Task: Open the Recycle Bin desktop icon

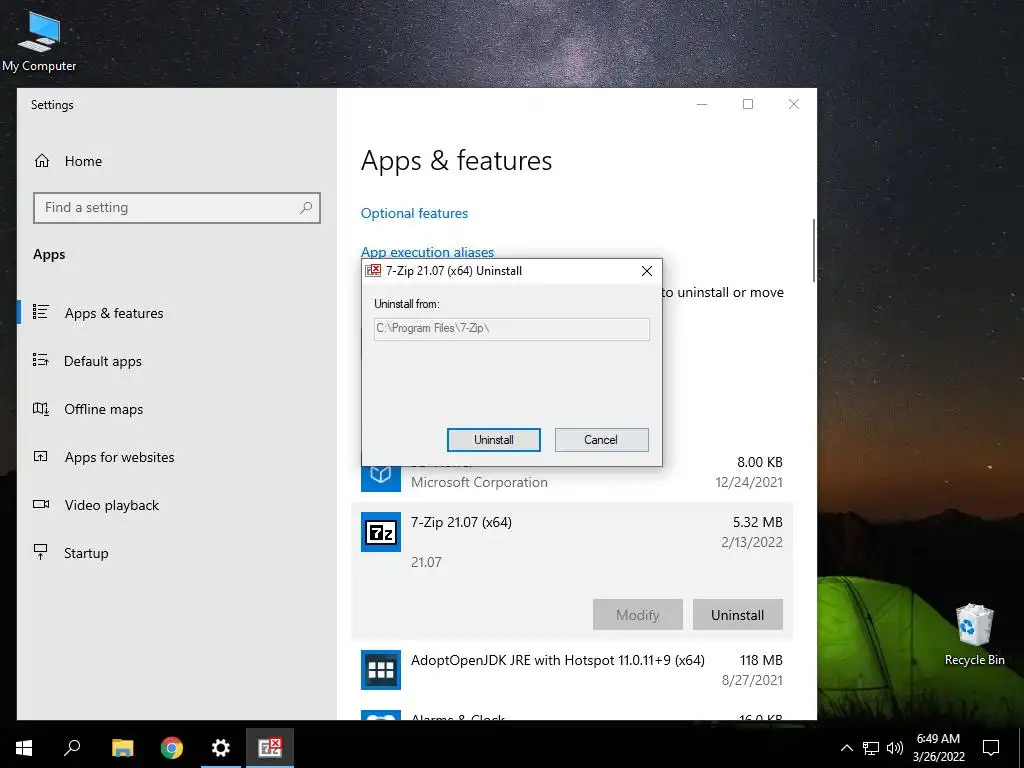Action: (974, 634)
